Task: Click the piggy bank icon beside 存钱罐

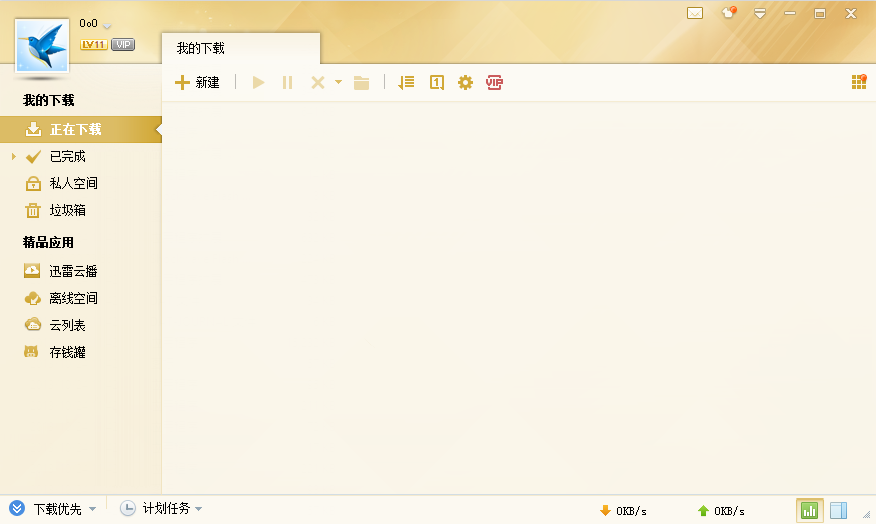Action: point(31,352)
